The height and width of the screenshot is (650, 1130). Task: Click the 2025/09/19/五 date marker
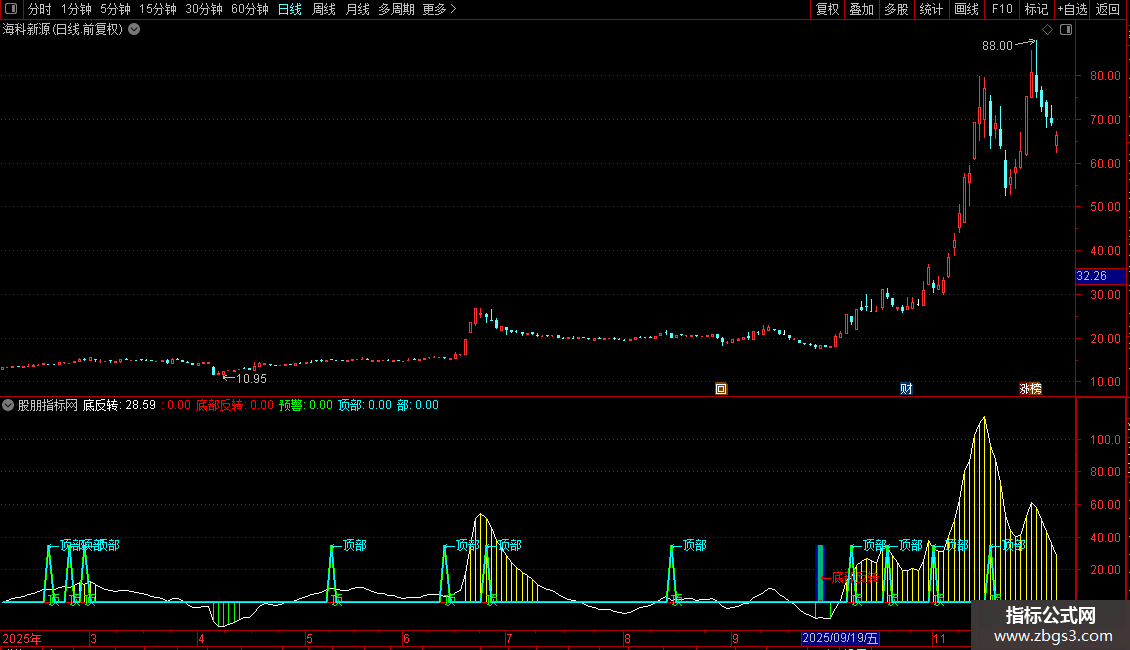pos(840,638)
